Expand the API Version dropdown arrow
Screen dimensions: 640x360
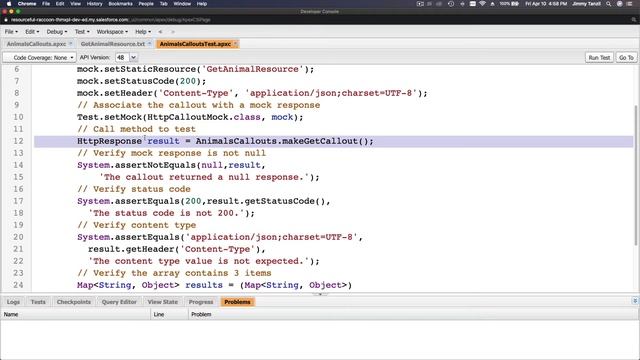[x=133, y=58]
